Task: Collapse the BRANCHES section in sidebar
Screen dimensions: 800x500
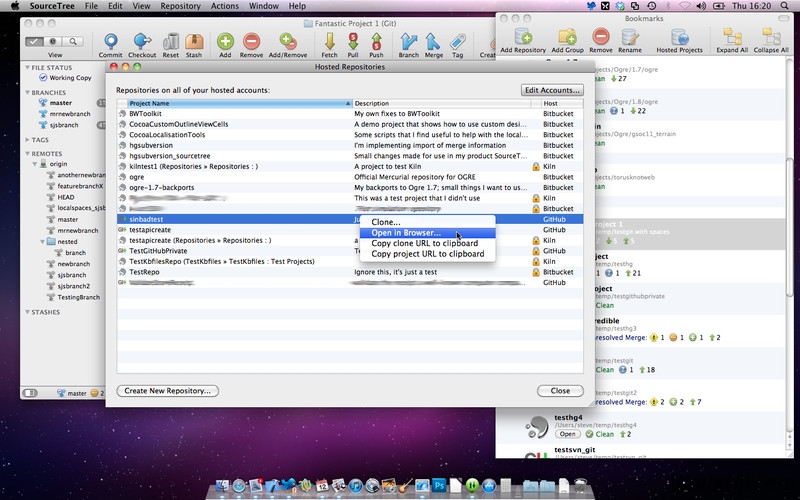Action: 26,90
